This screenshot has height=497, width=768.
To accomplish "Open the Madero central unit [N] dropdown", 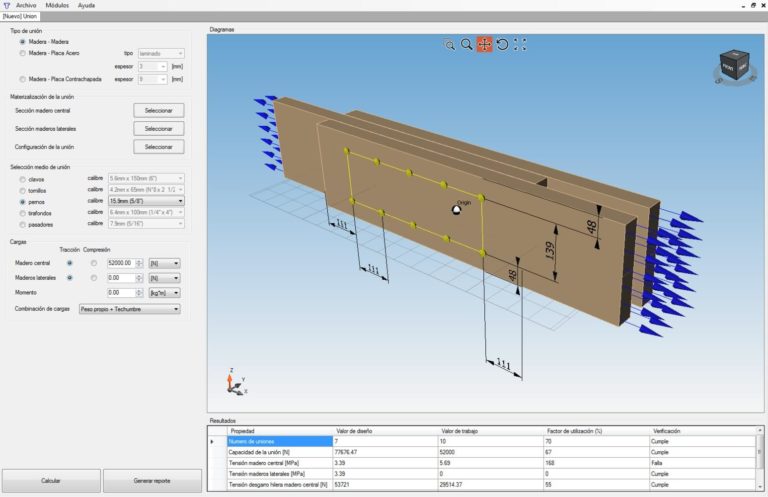I will (x=164, y=263).
